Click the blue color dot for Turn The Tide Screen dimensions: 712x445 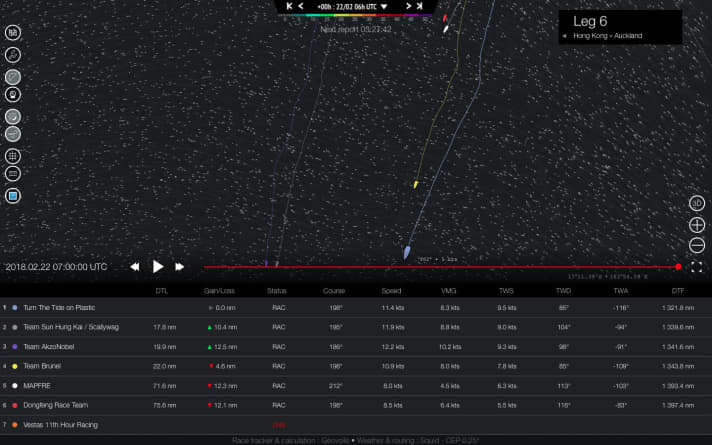point(15,307)
